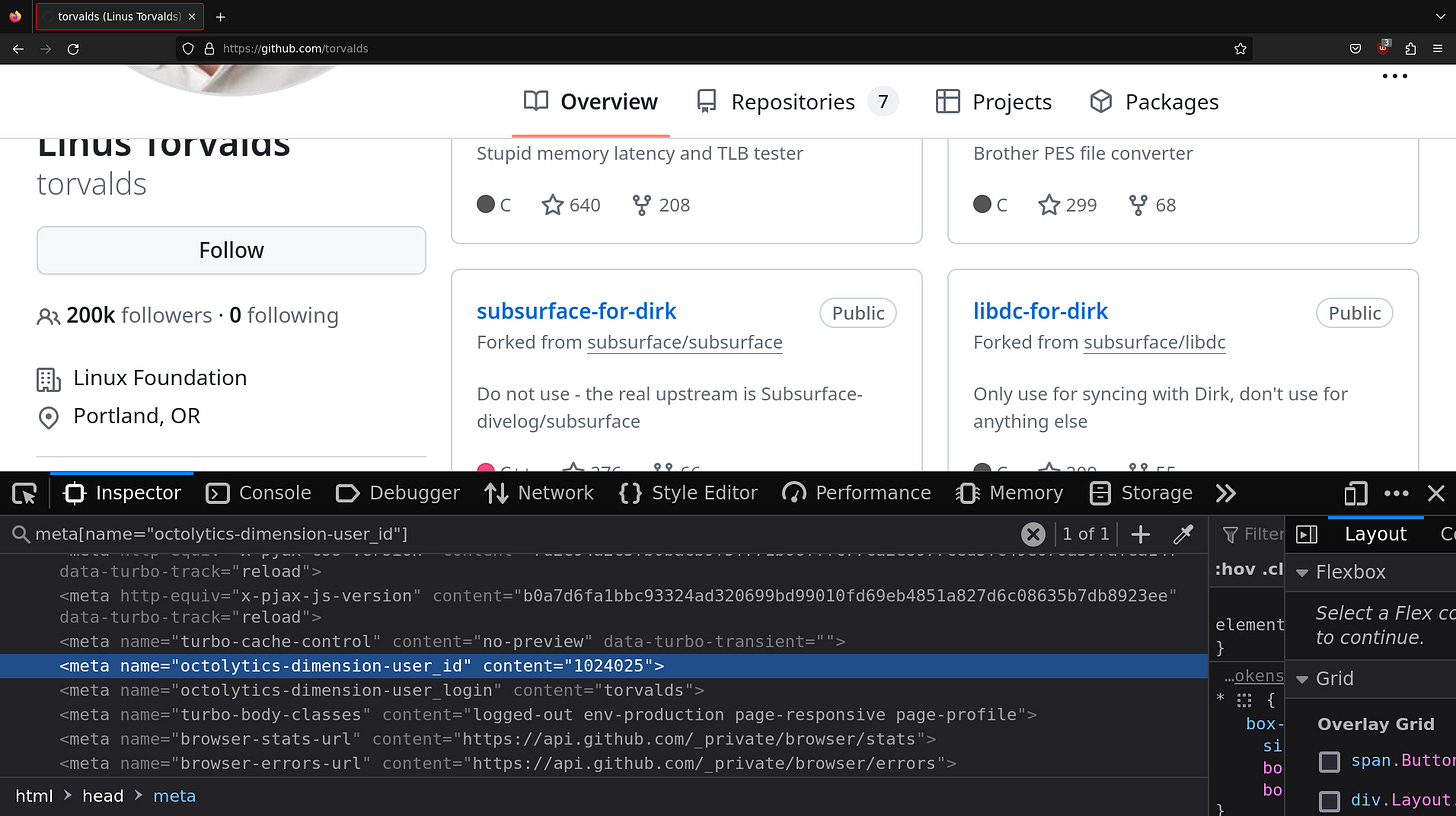Open the subsurface-for-dirk repository link
Viewport: 1456px width, 816px height.
click(x=576, y=311)
